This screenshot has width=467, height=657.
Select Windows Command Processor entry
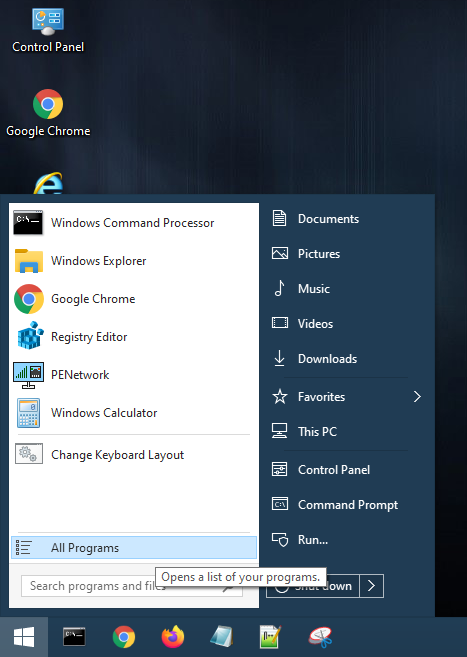[x=132, y=222]
